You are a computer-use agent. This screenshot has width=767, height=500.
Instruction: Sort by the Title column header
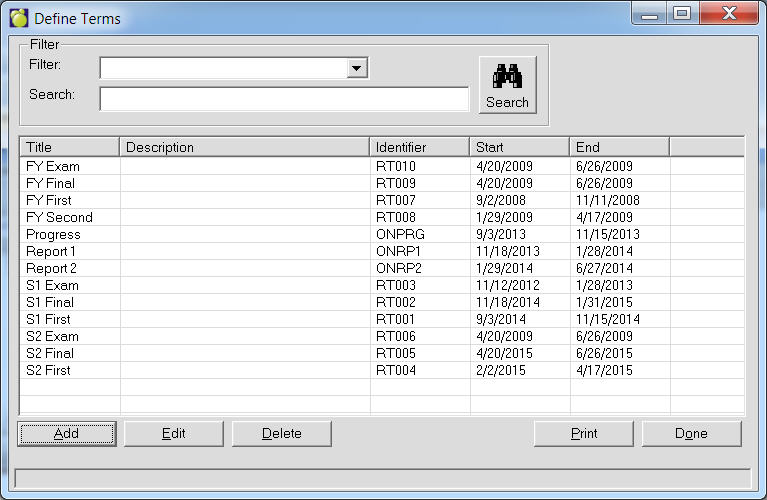pos(70,147)
